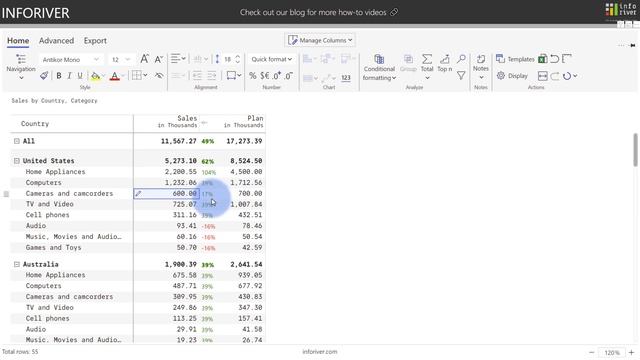Click the Audio 78.46 plan value
Screen dimensions: 640x360
(252, 226)
